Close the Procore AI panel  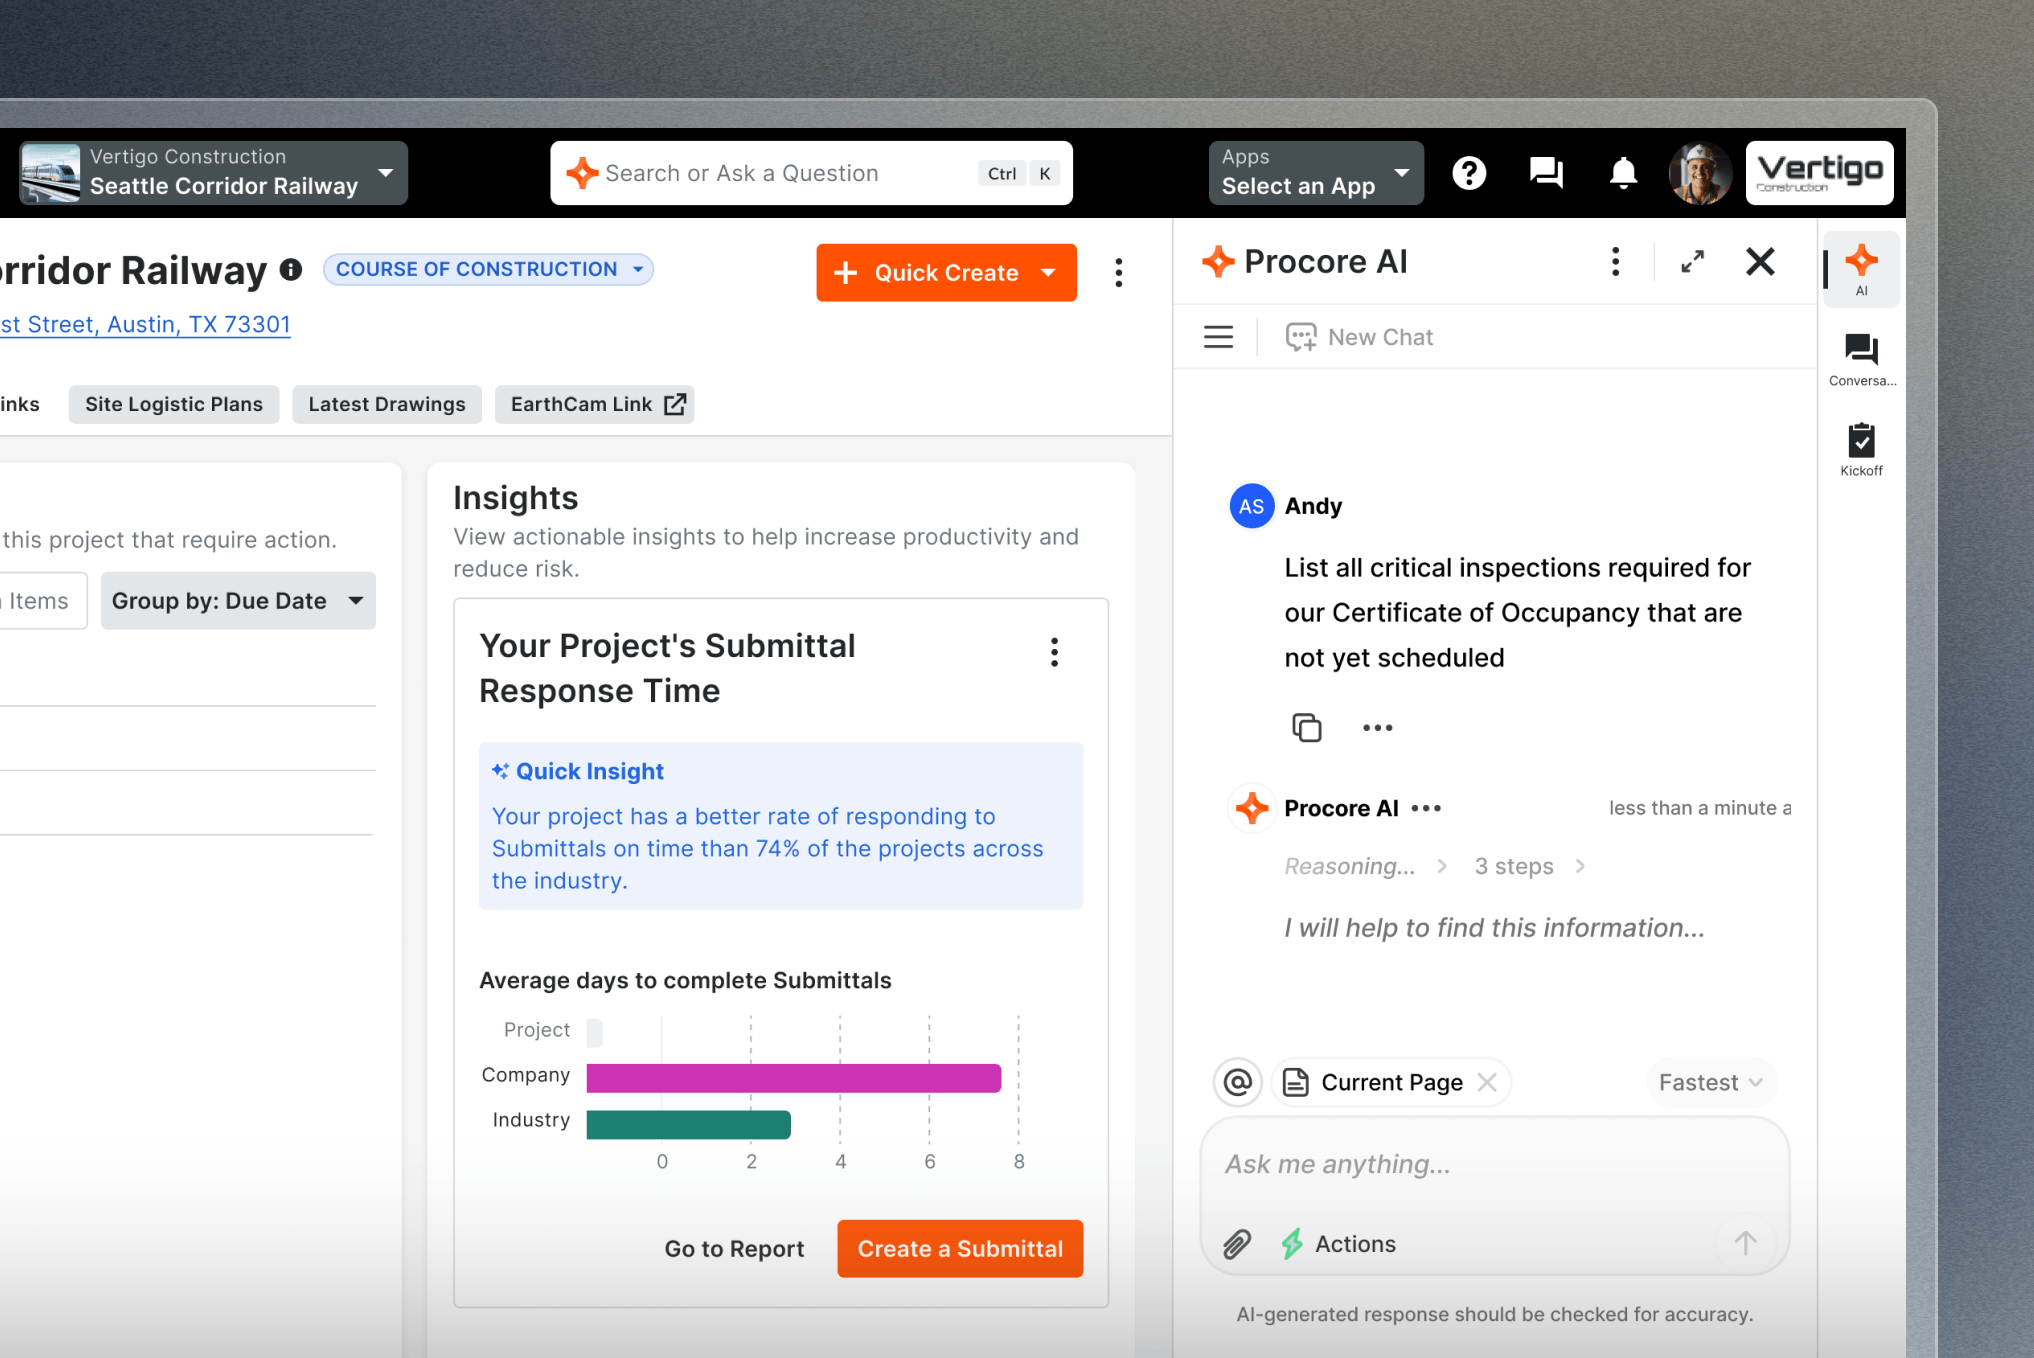point(1760,262)
